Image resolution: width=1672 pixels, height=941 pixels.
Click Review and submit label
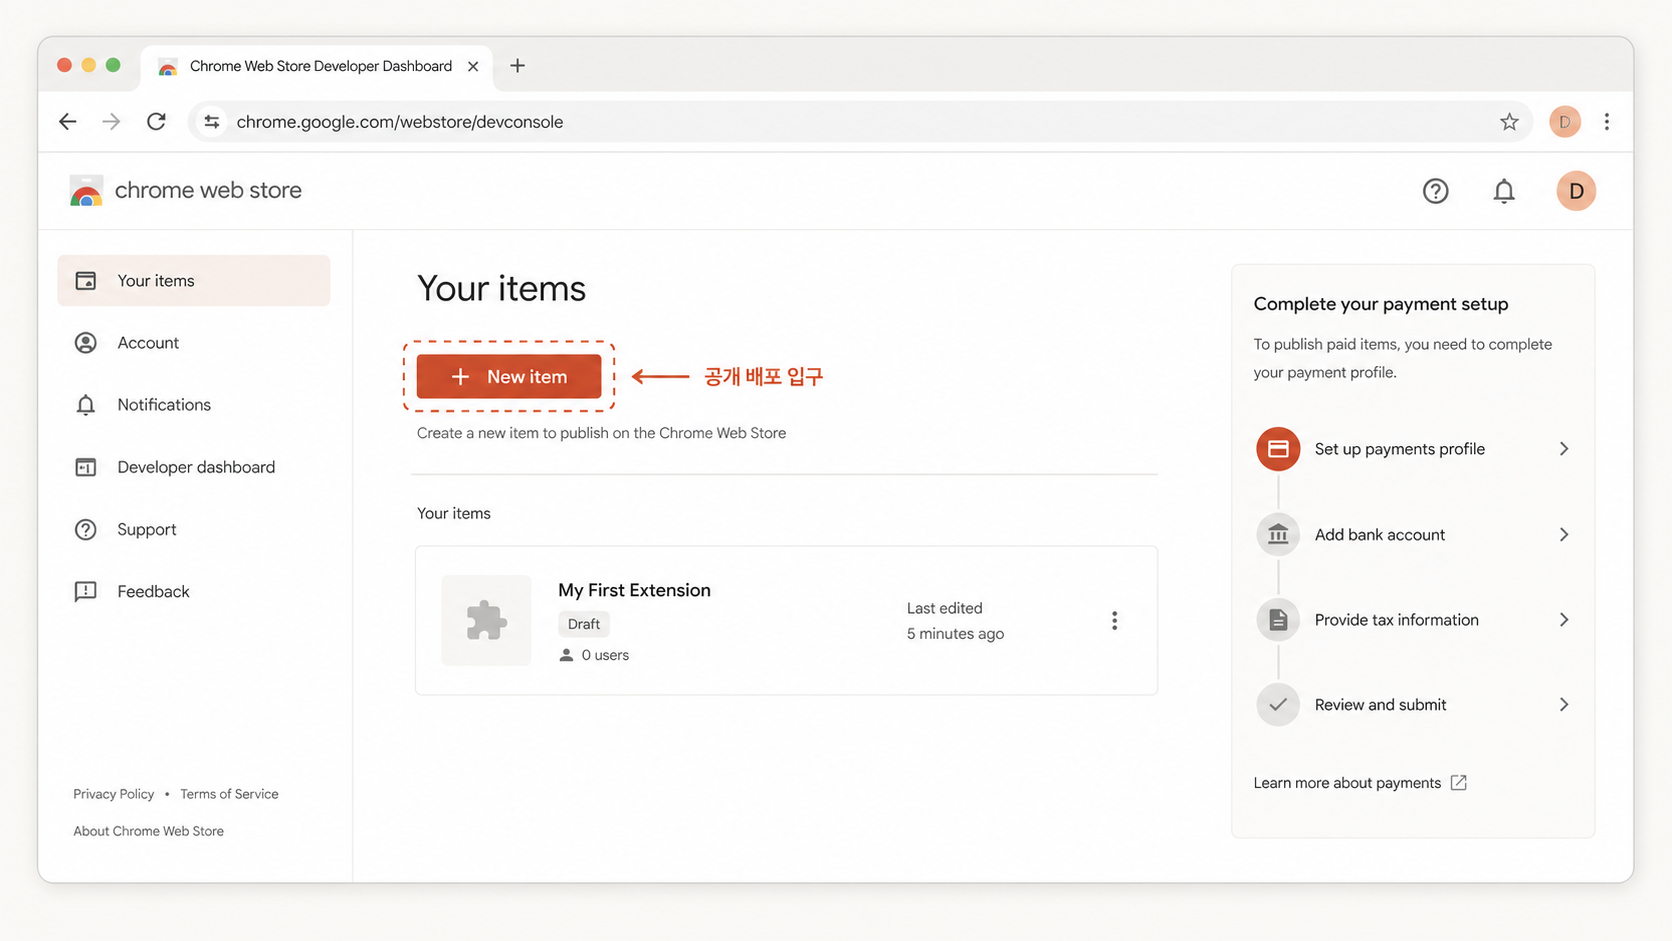(x=1380, y=705)
